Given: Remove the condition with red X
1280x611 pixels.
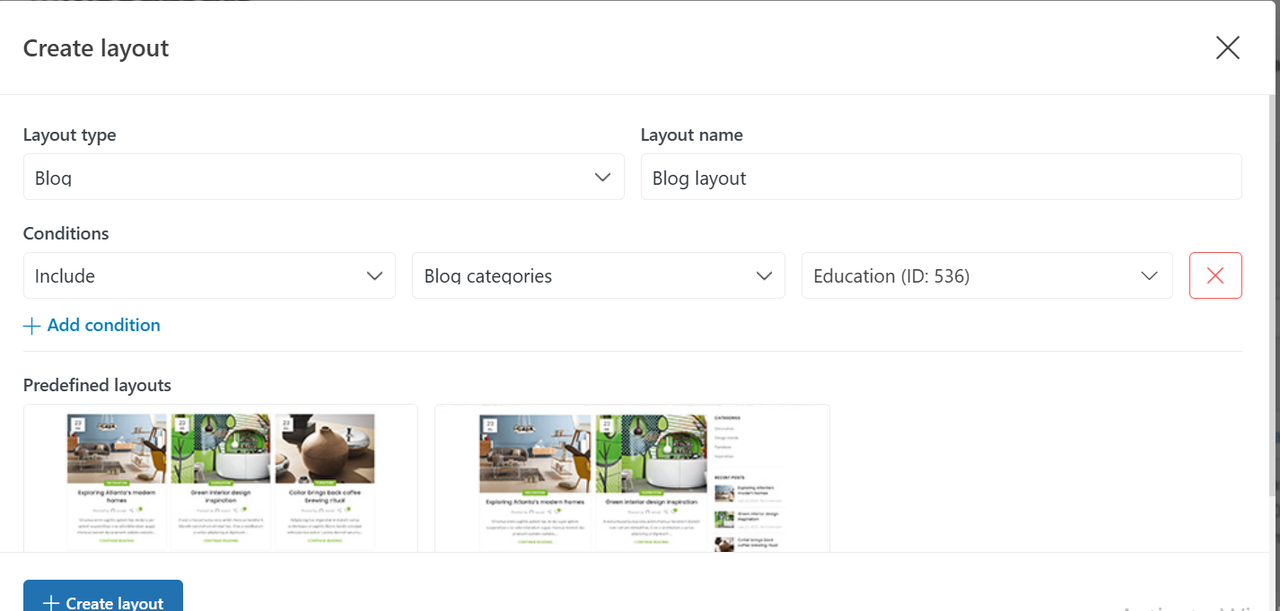Looking at the screenshot, I should coord(1215,275).
